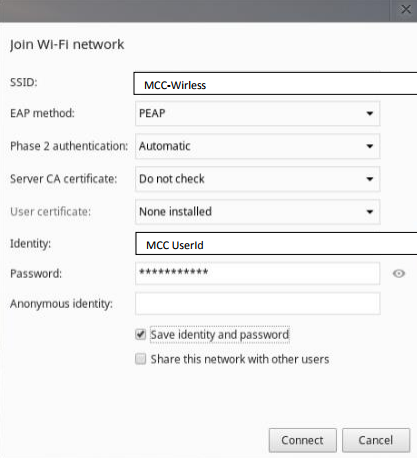Viewport: 417px width, 458px height.
Task: Close the Join Wi-Fi network dialog
Action: coord(406,9)
